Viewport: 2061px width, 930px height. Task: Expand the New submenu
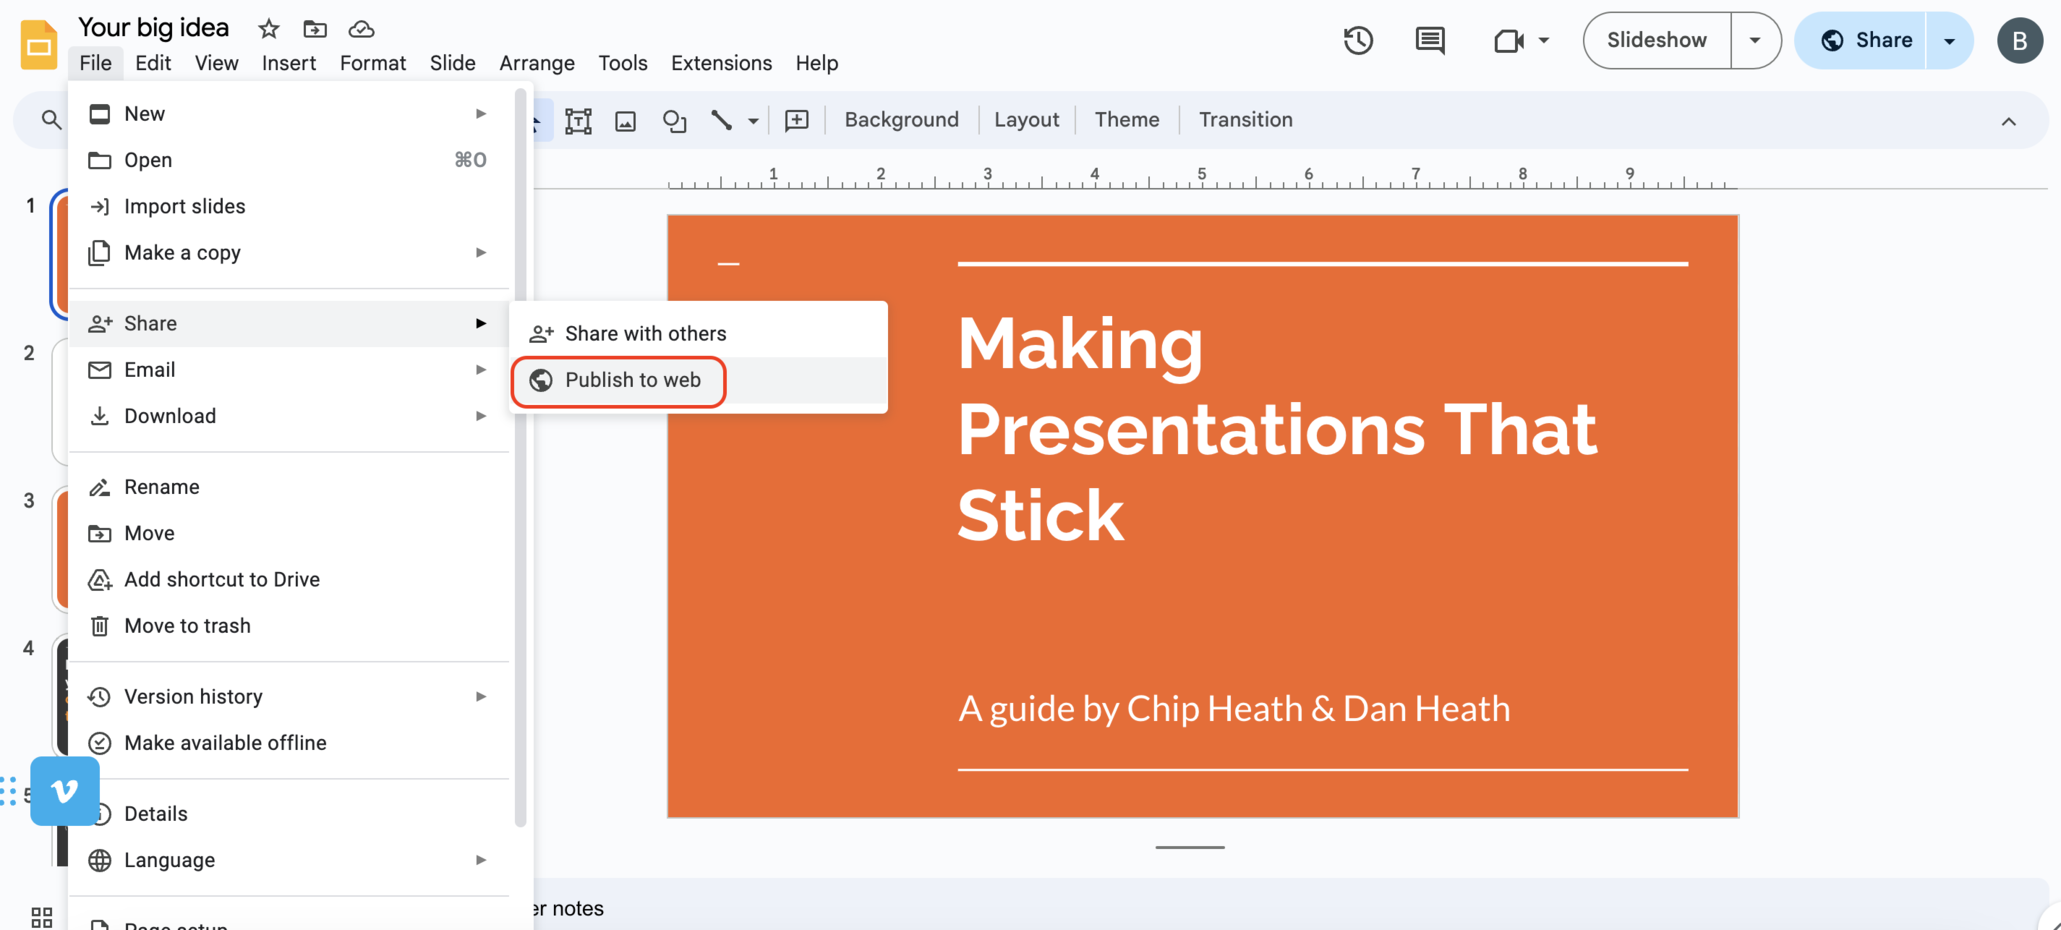click(289, 114)
